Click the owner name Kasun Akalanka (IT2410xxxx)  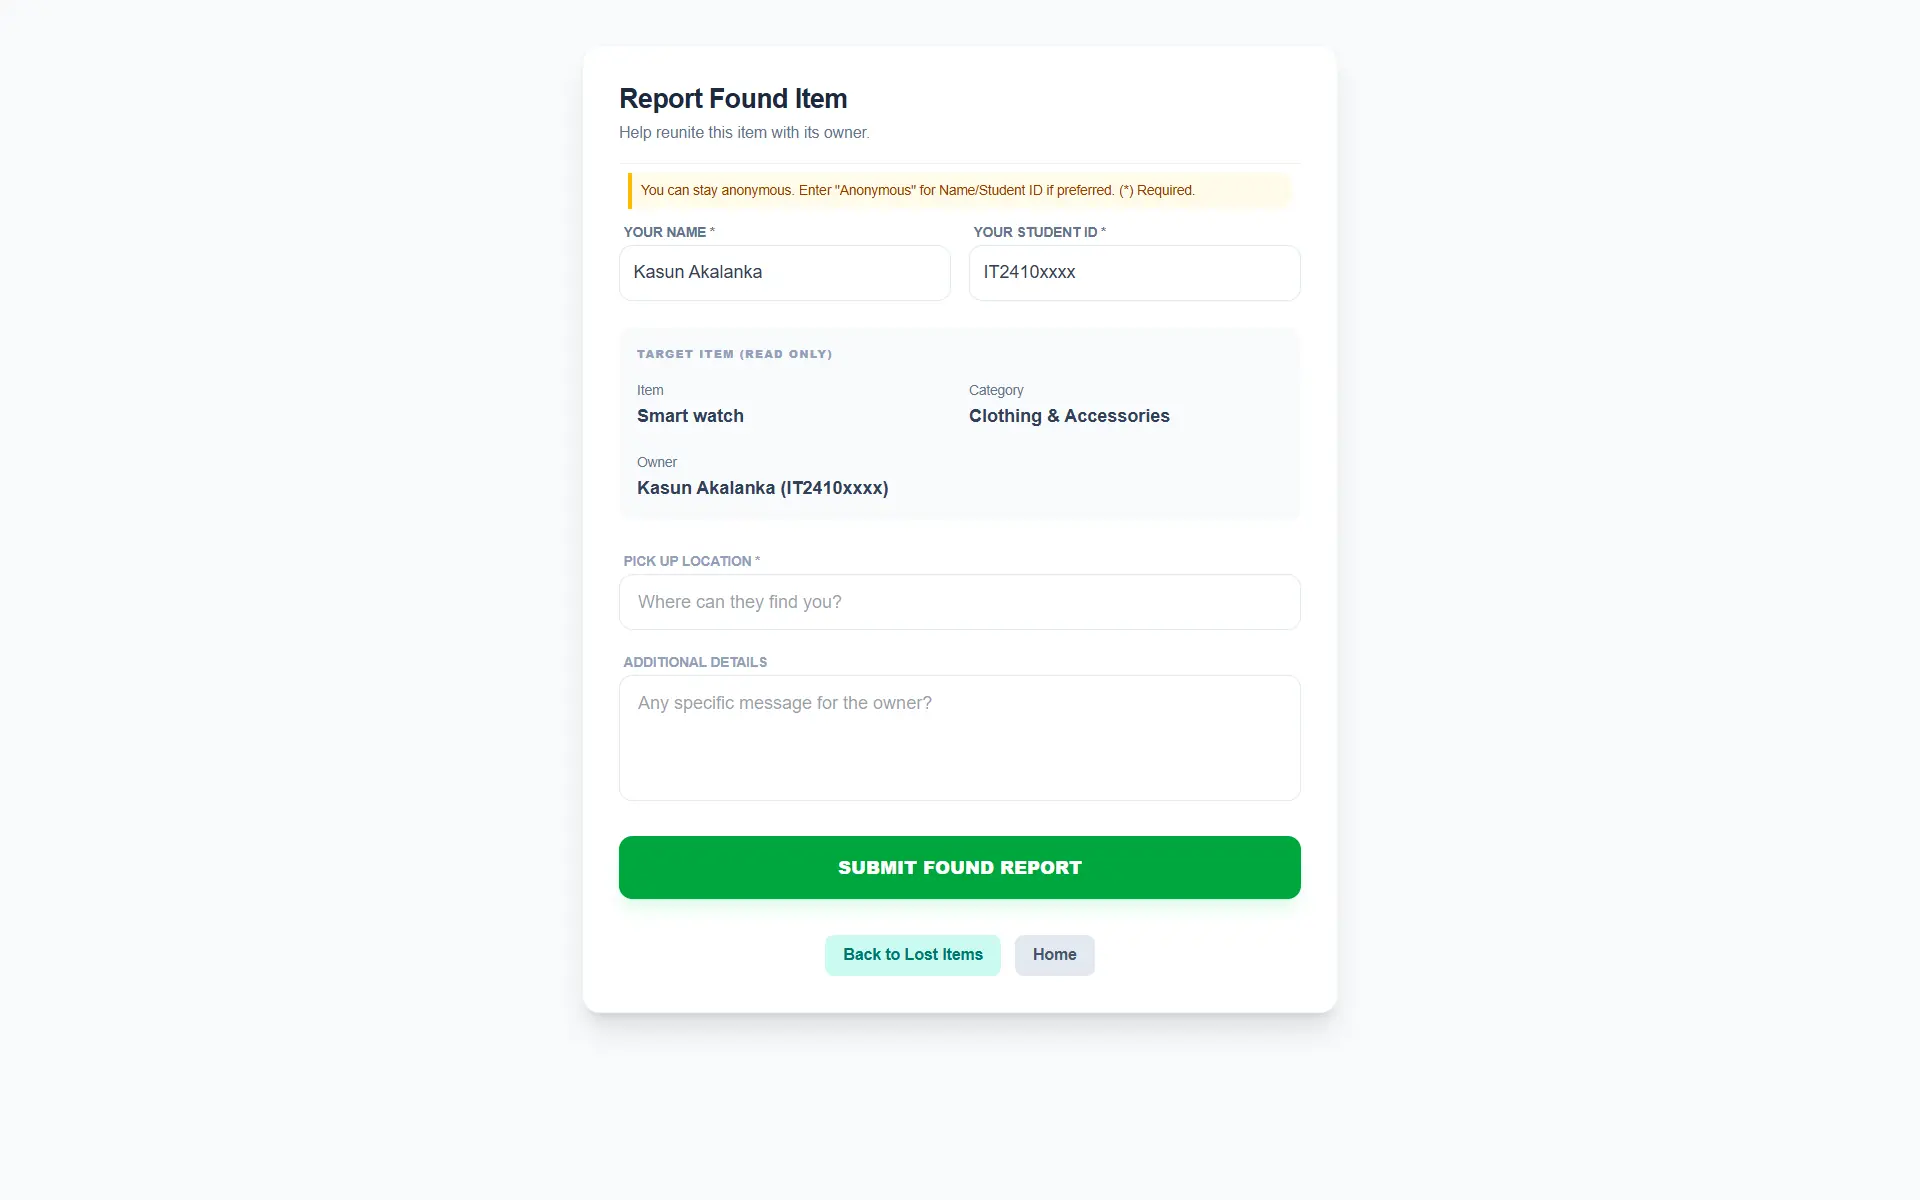pyautogui.click(x=762, y=488)
